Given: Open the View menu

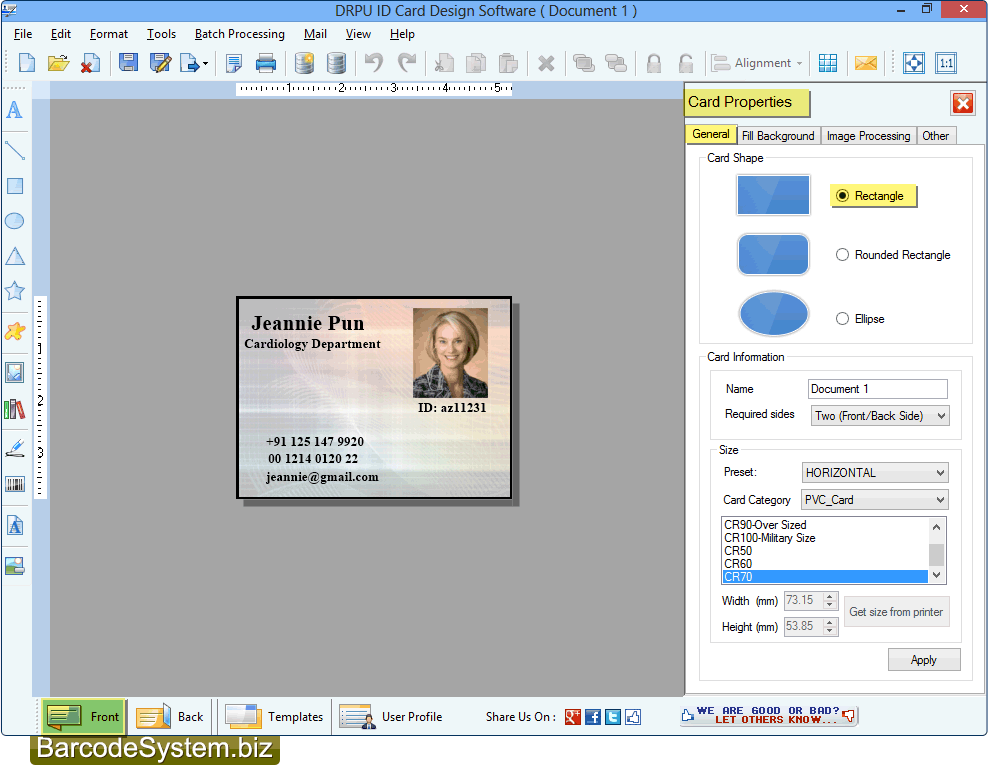Looking at the screenshot, I should pos(358,34).
